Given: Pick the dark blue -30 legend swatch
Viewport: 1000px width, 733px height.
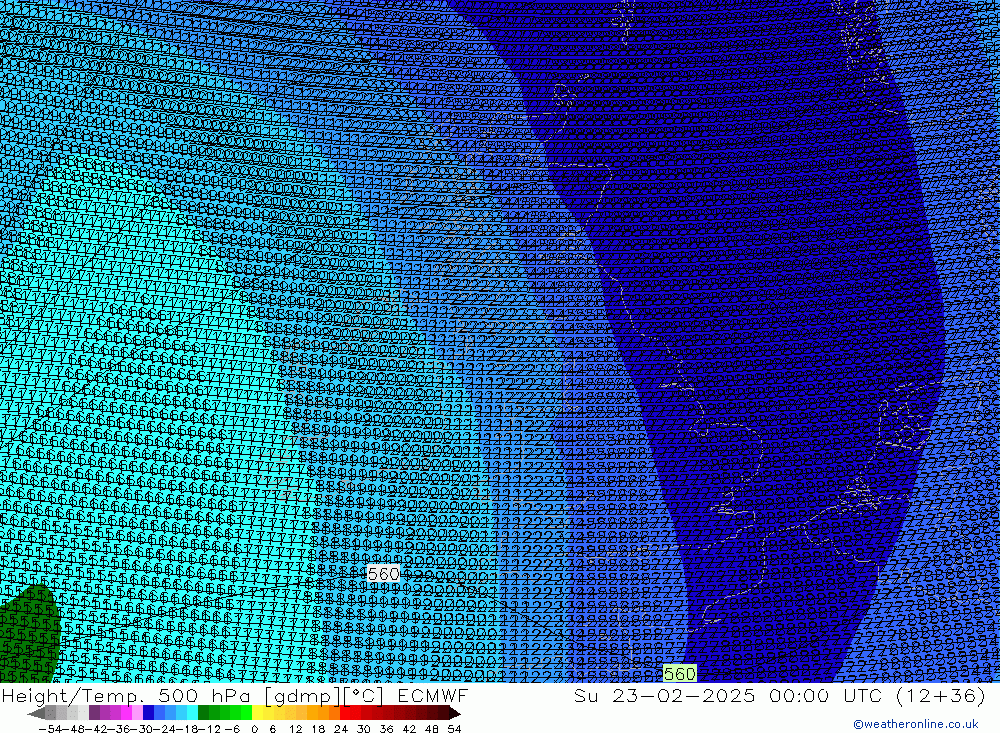Looking at the screenshot, I should [149, 713].
